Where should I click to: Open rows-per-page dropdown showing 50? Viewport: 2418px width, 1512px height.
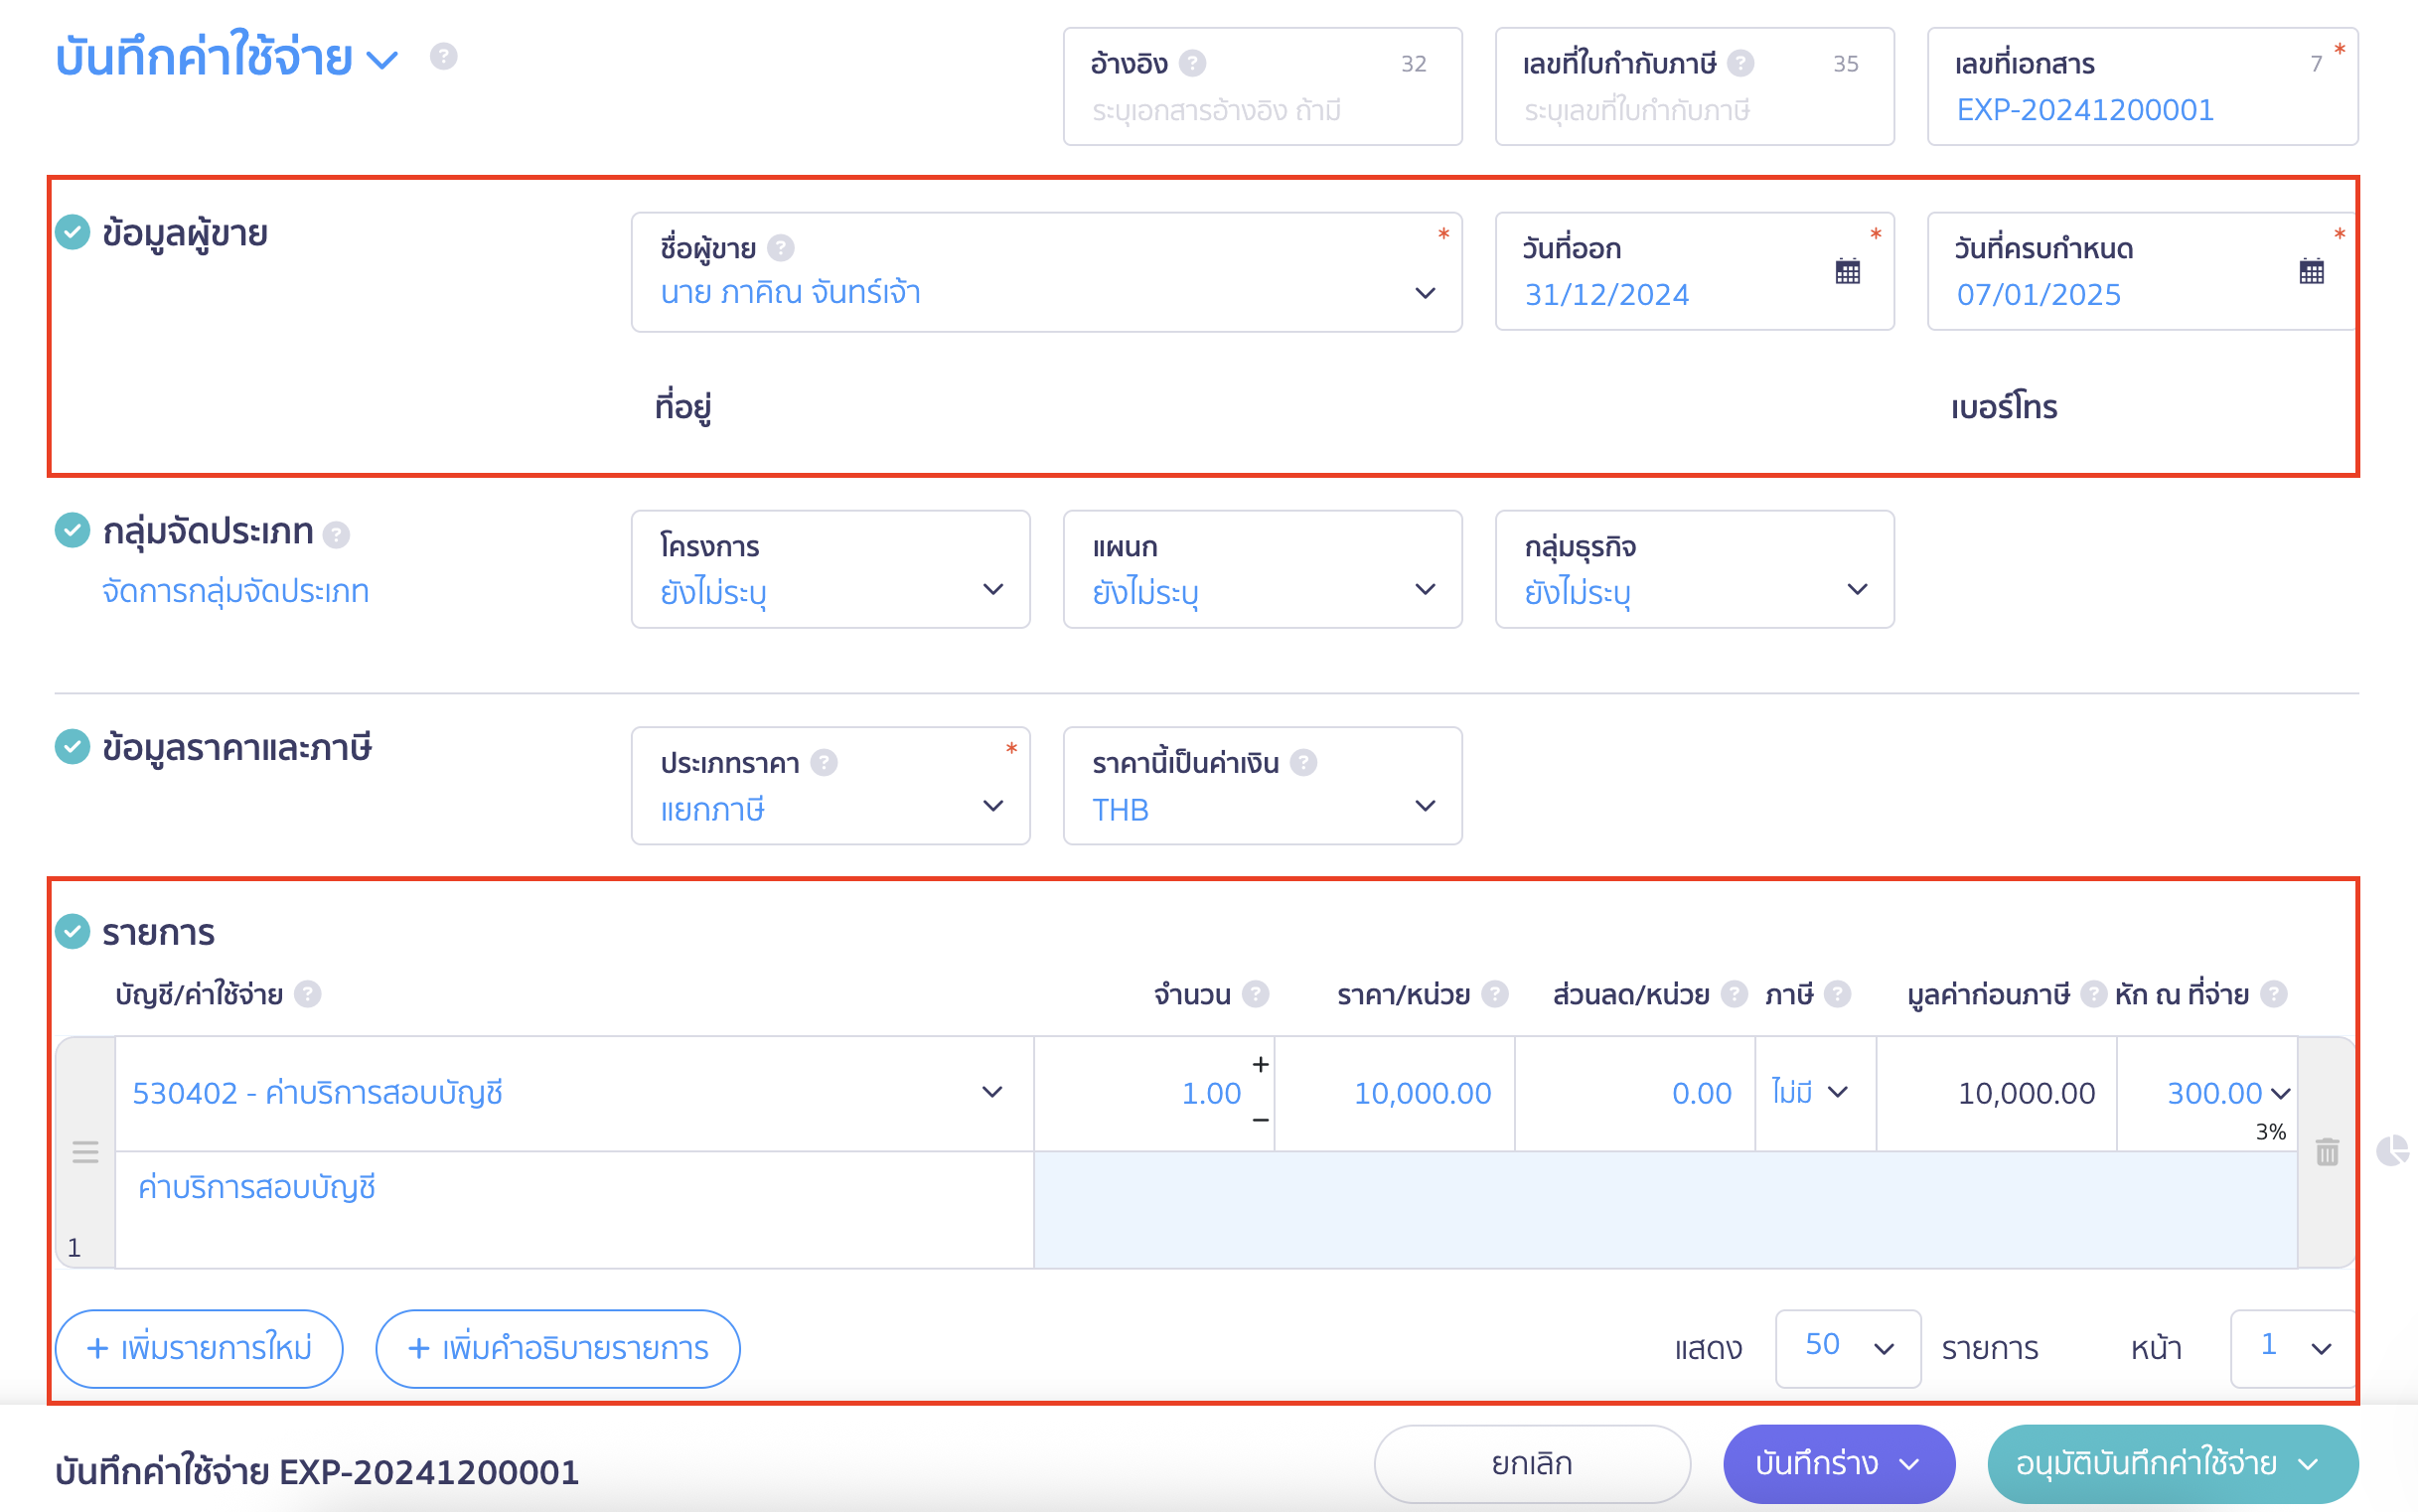1848,1348
